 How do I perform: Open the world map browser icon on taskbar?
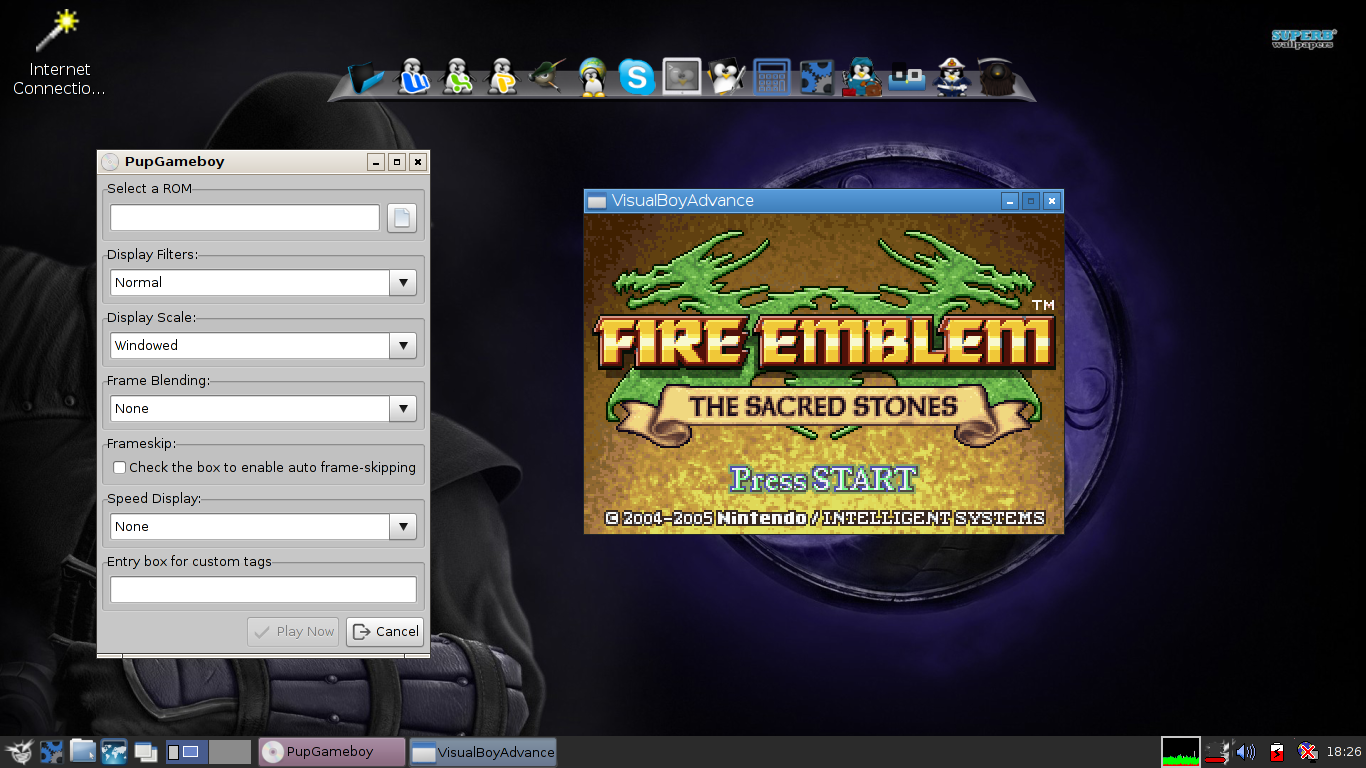pos(114,751)
